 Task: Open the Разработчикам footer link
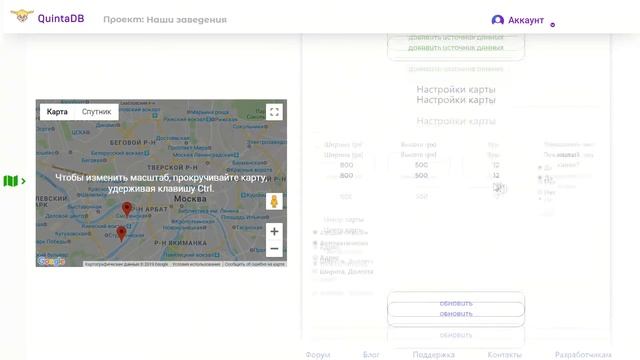(x=583, y=355)
